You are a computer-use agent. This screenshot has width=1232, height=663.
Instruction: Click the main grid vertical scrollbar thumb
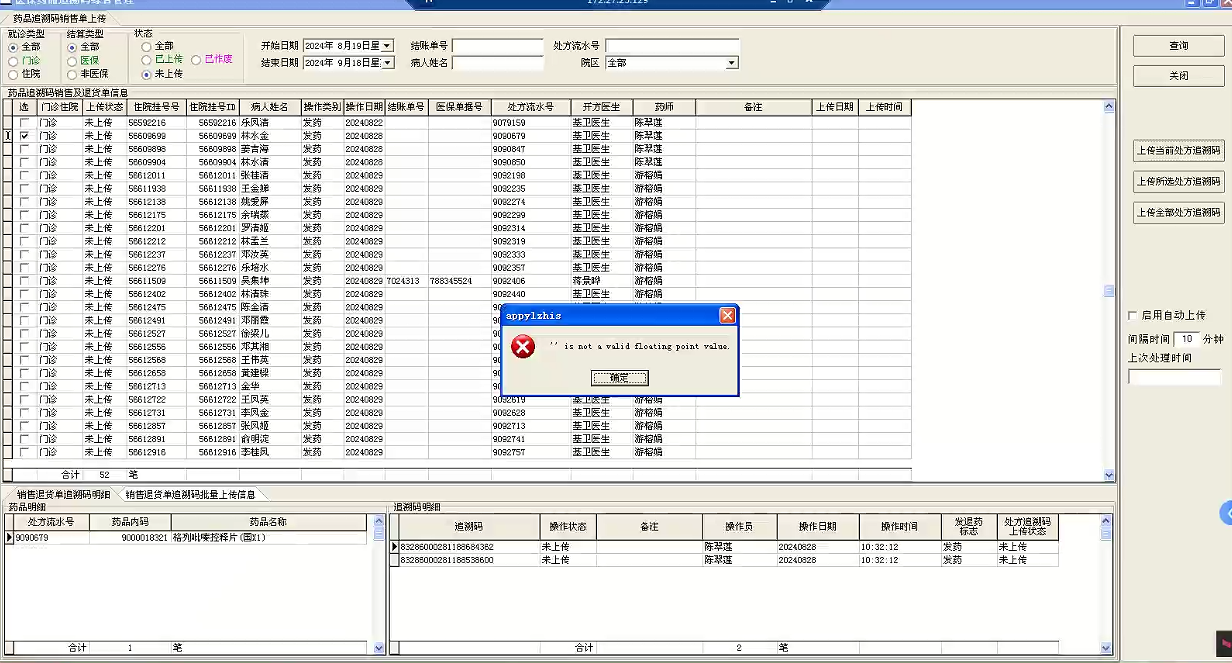pyautogui.click(x=1108, y=291)
